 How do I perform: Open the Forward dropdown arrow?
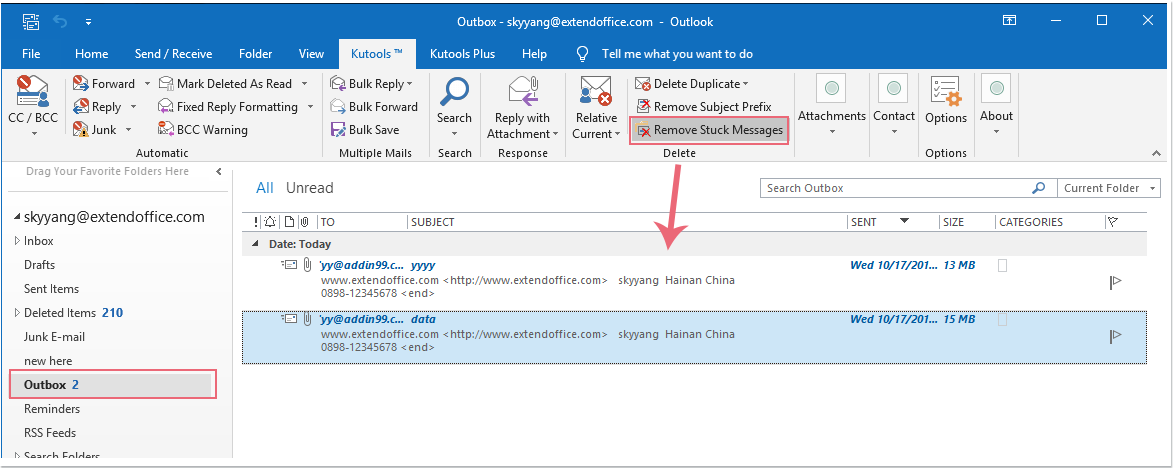tap(147, 84)
